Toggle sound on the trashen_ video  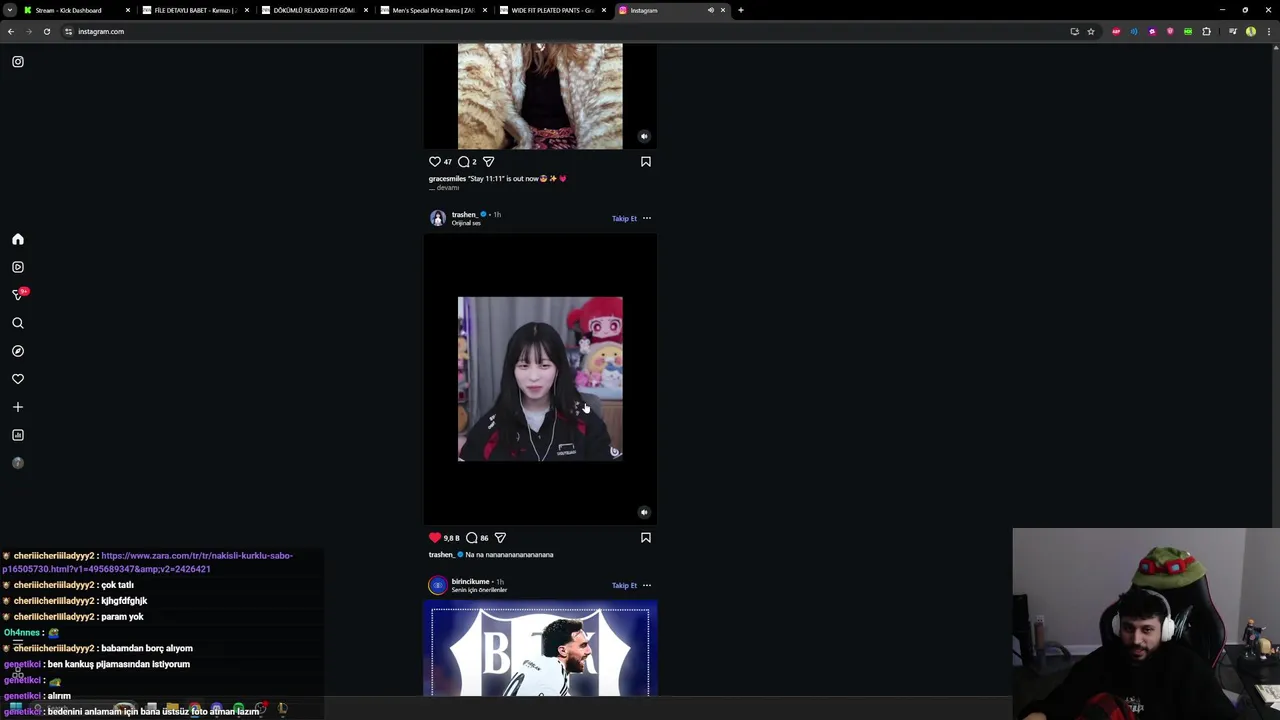pos(644,512)
